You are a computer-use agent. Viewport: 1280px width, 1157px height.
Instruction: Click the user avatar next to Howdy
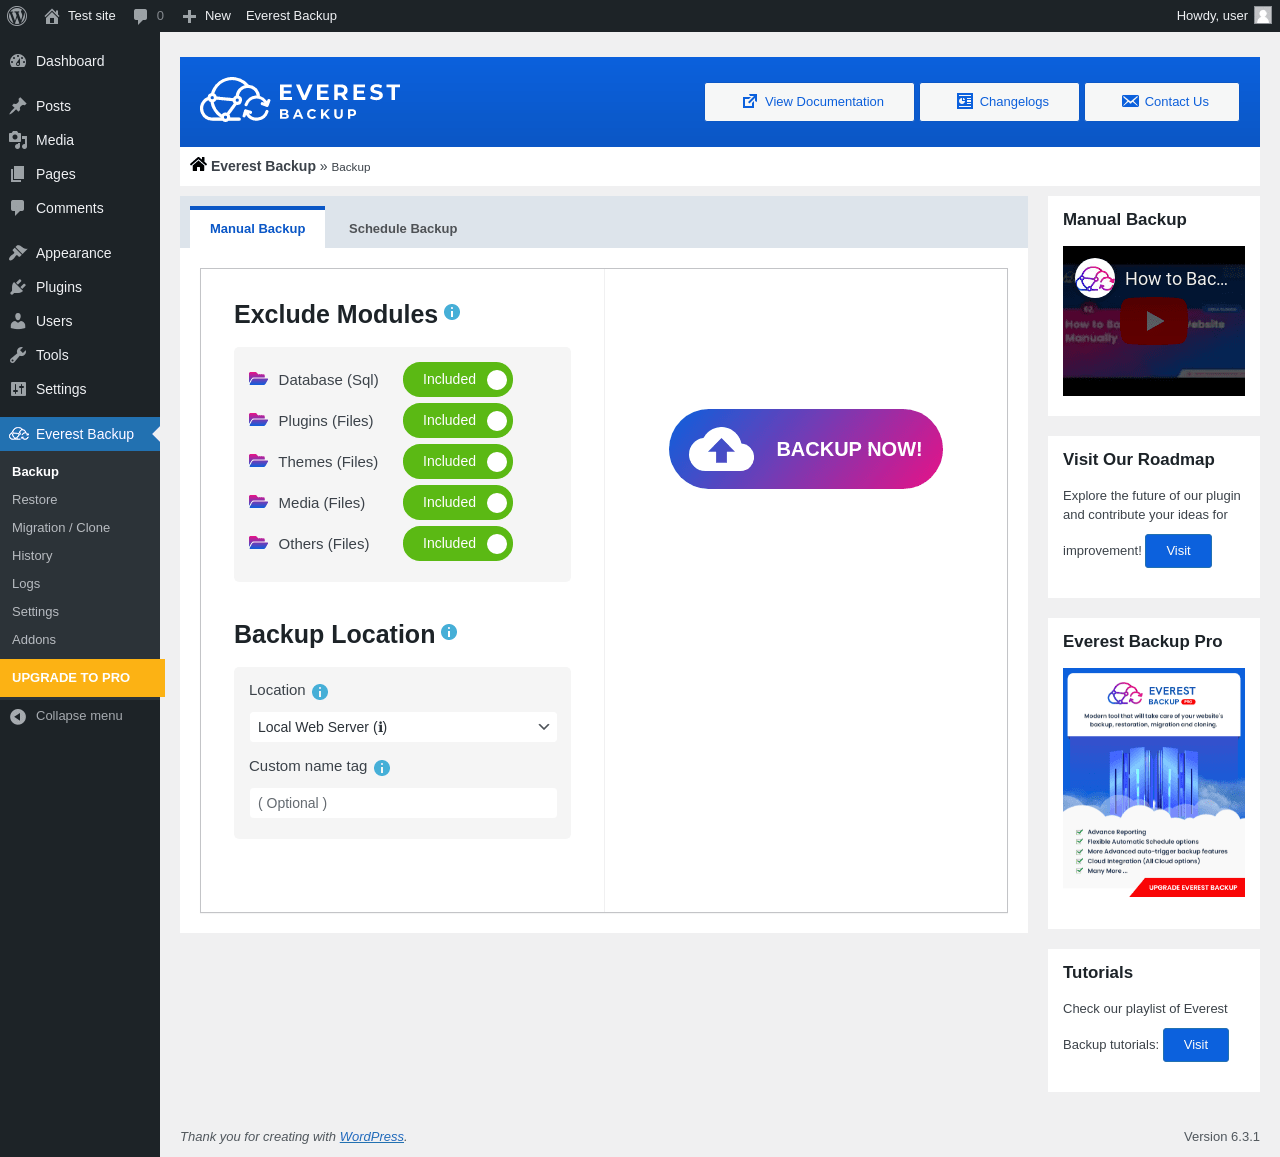[1263, 16]
